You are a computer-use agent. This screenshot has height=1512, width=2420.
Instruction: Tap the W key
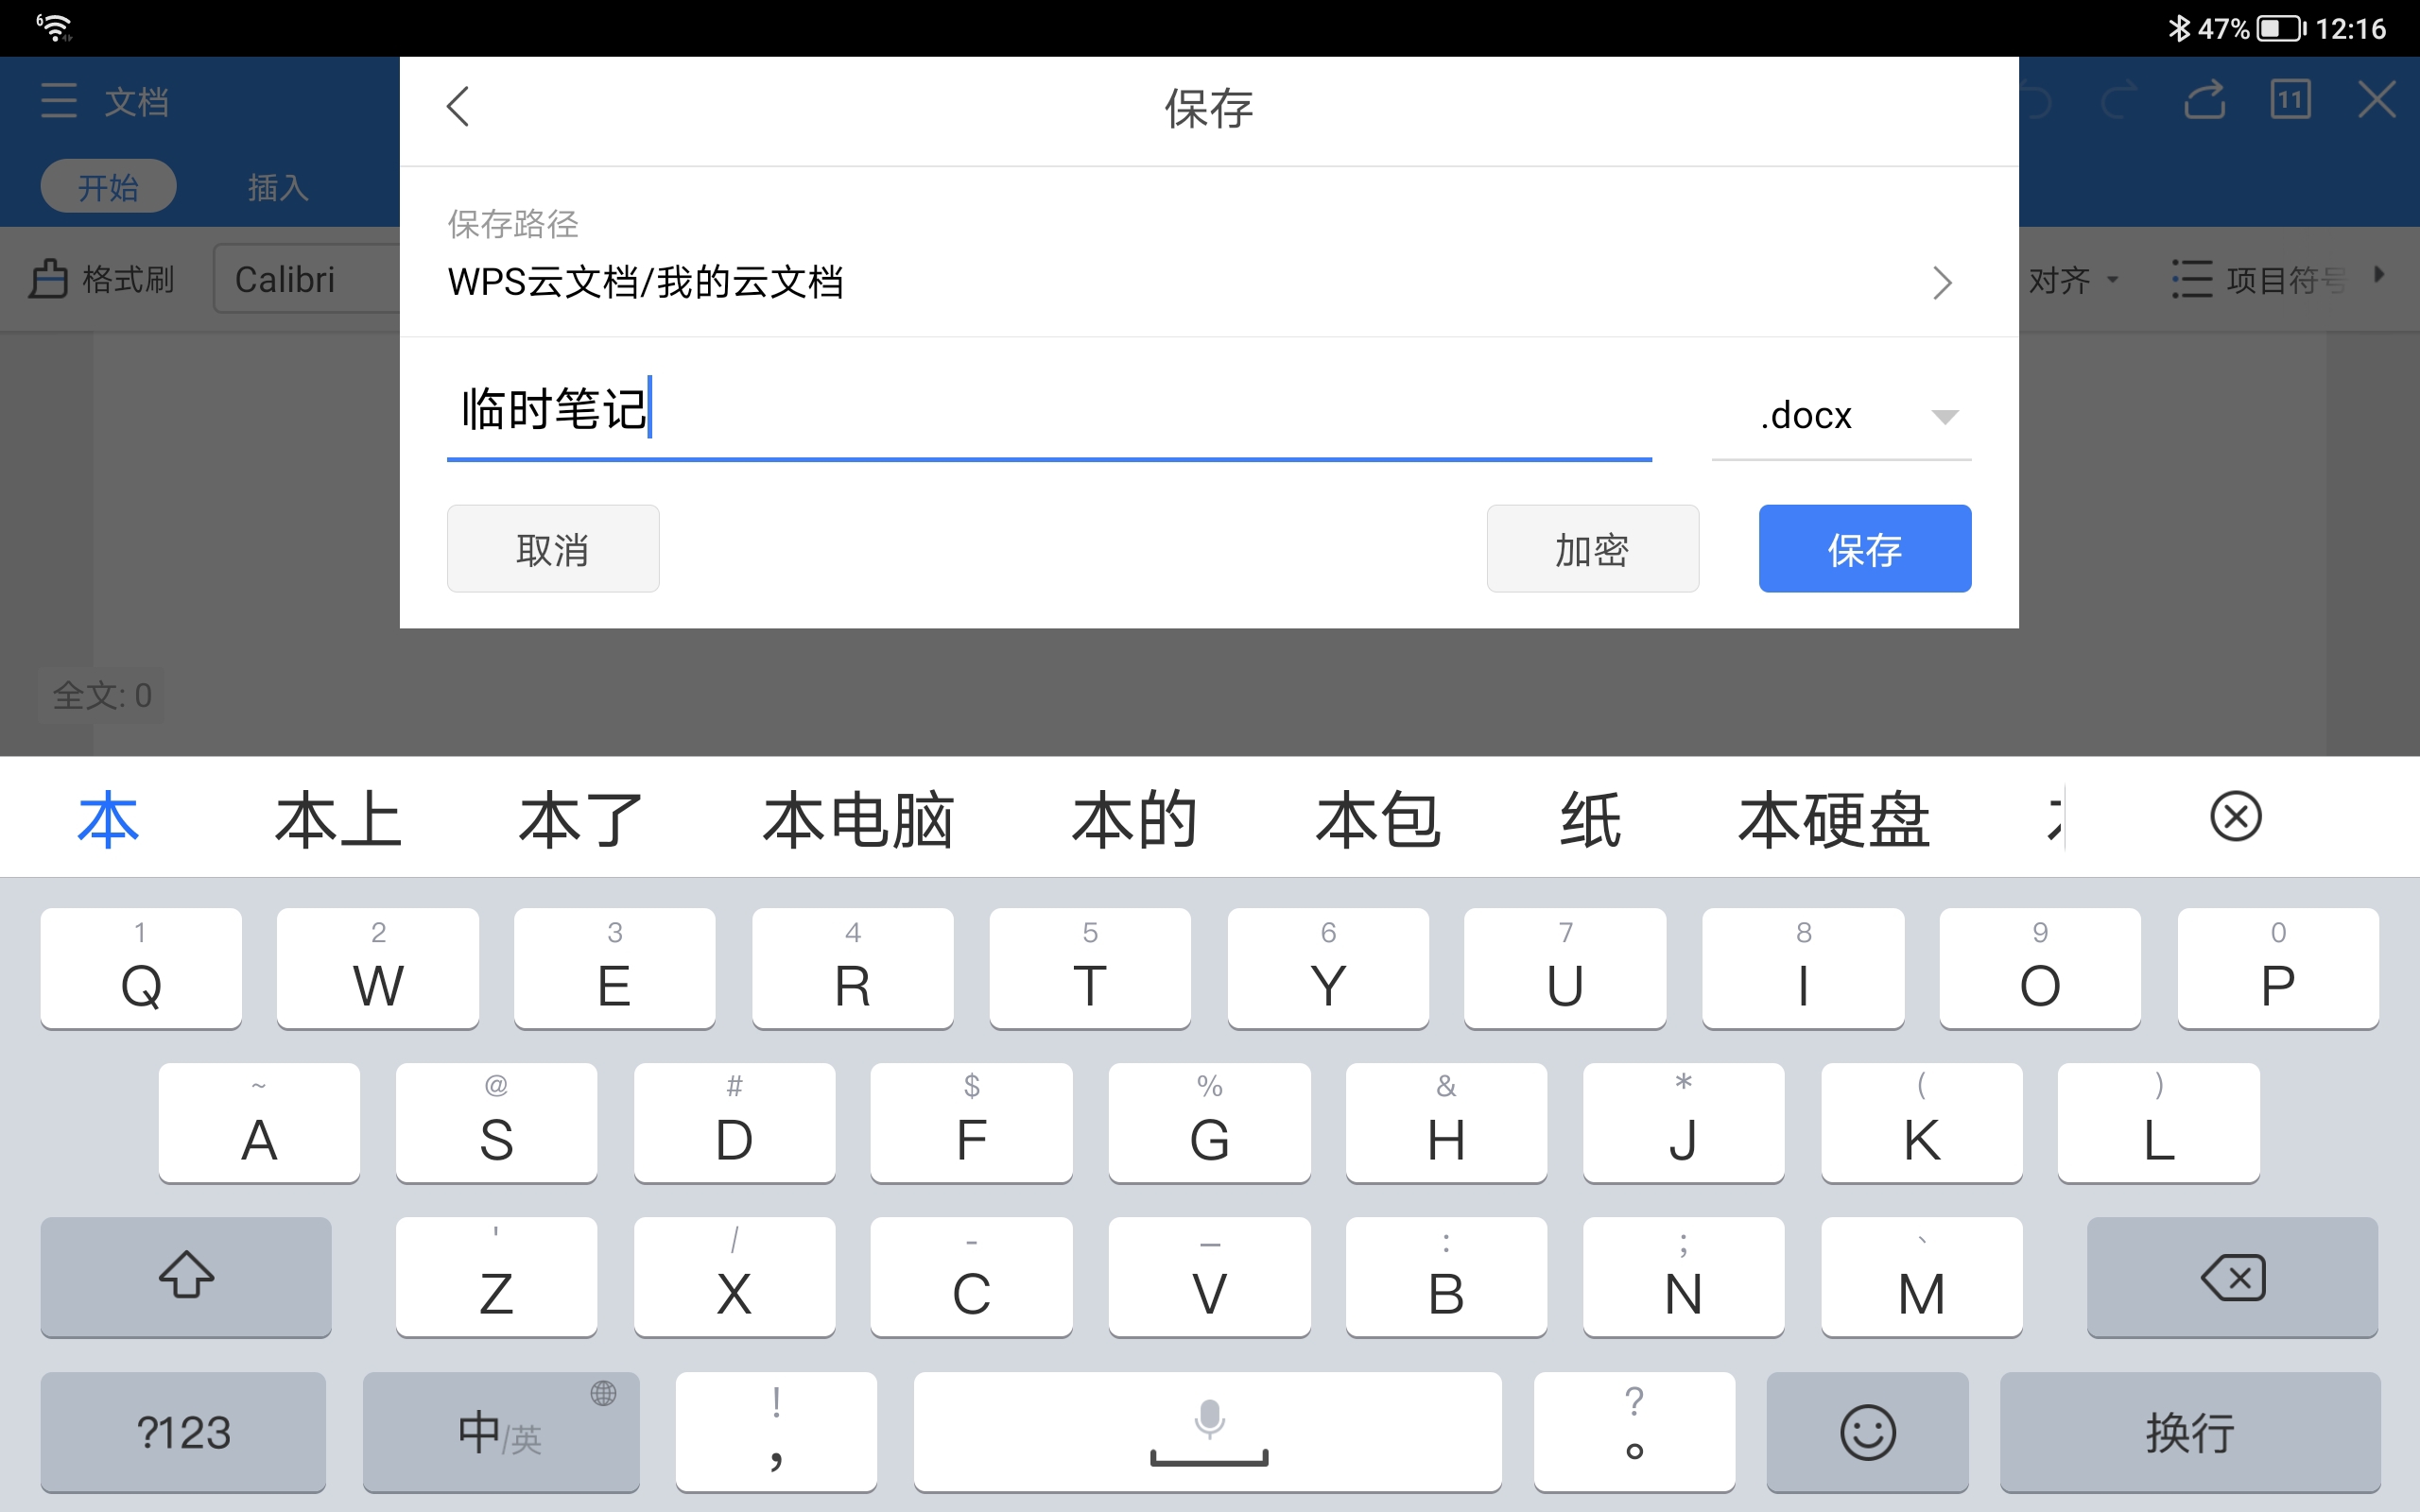pos(378,967)
